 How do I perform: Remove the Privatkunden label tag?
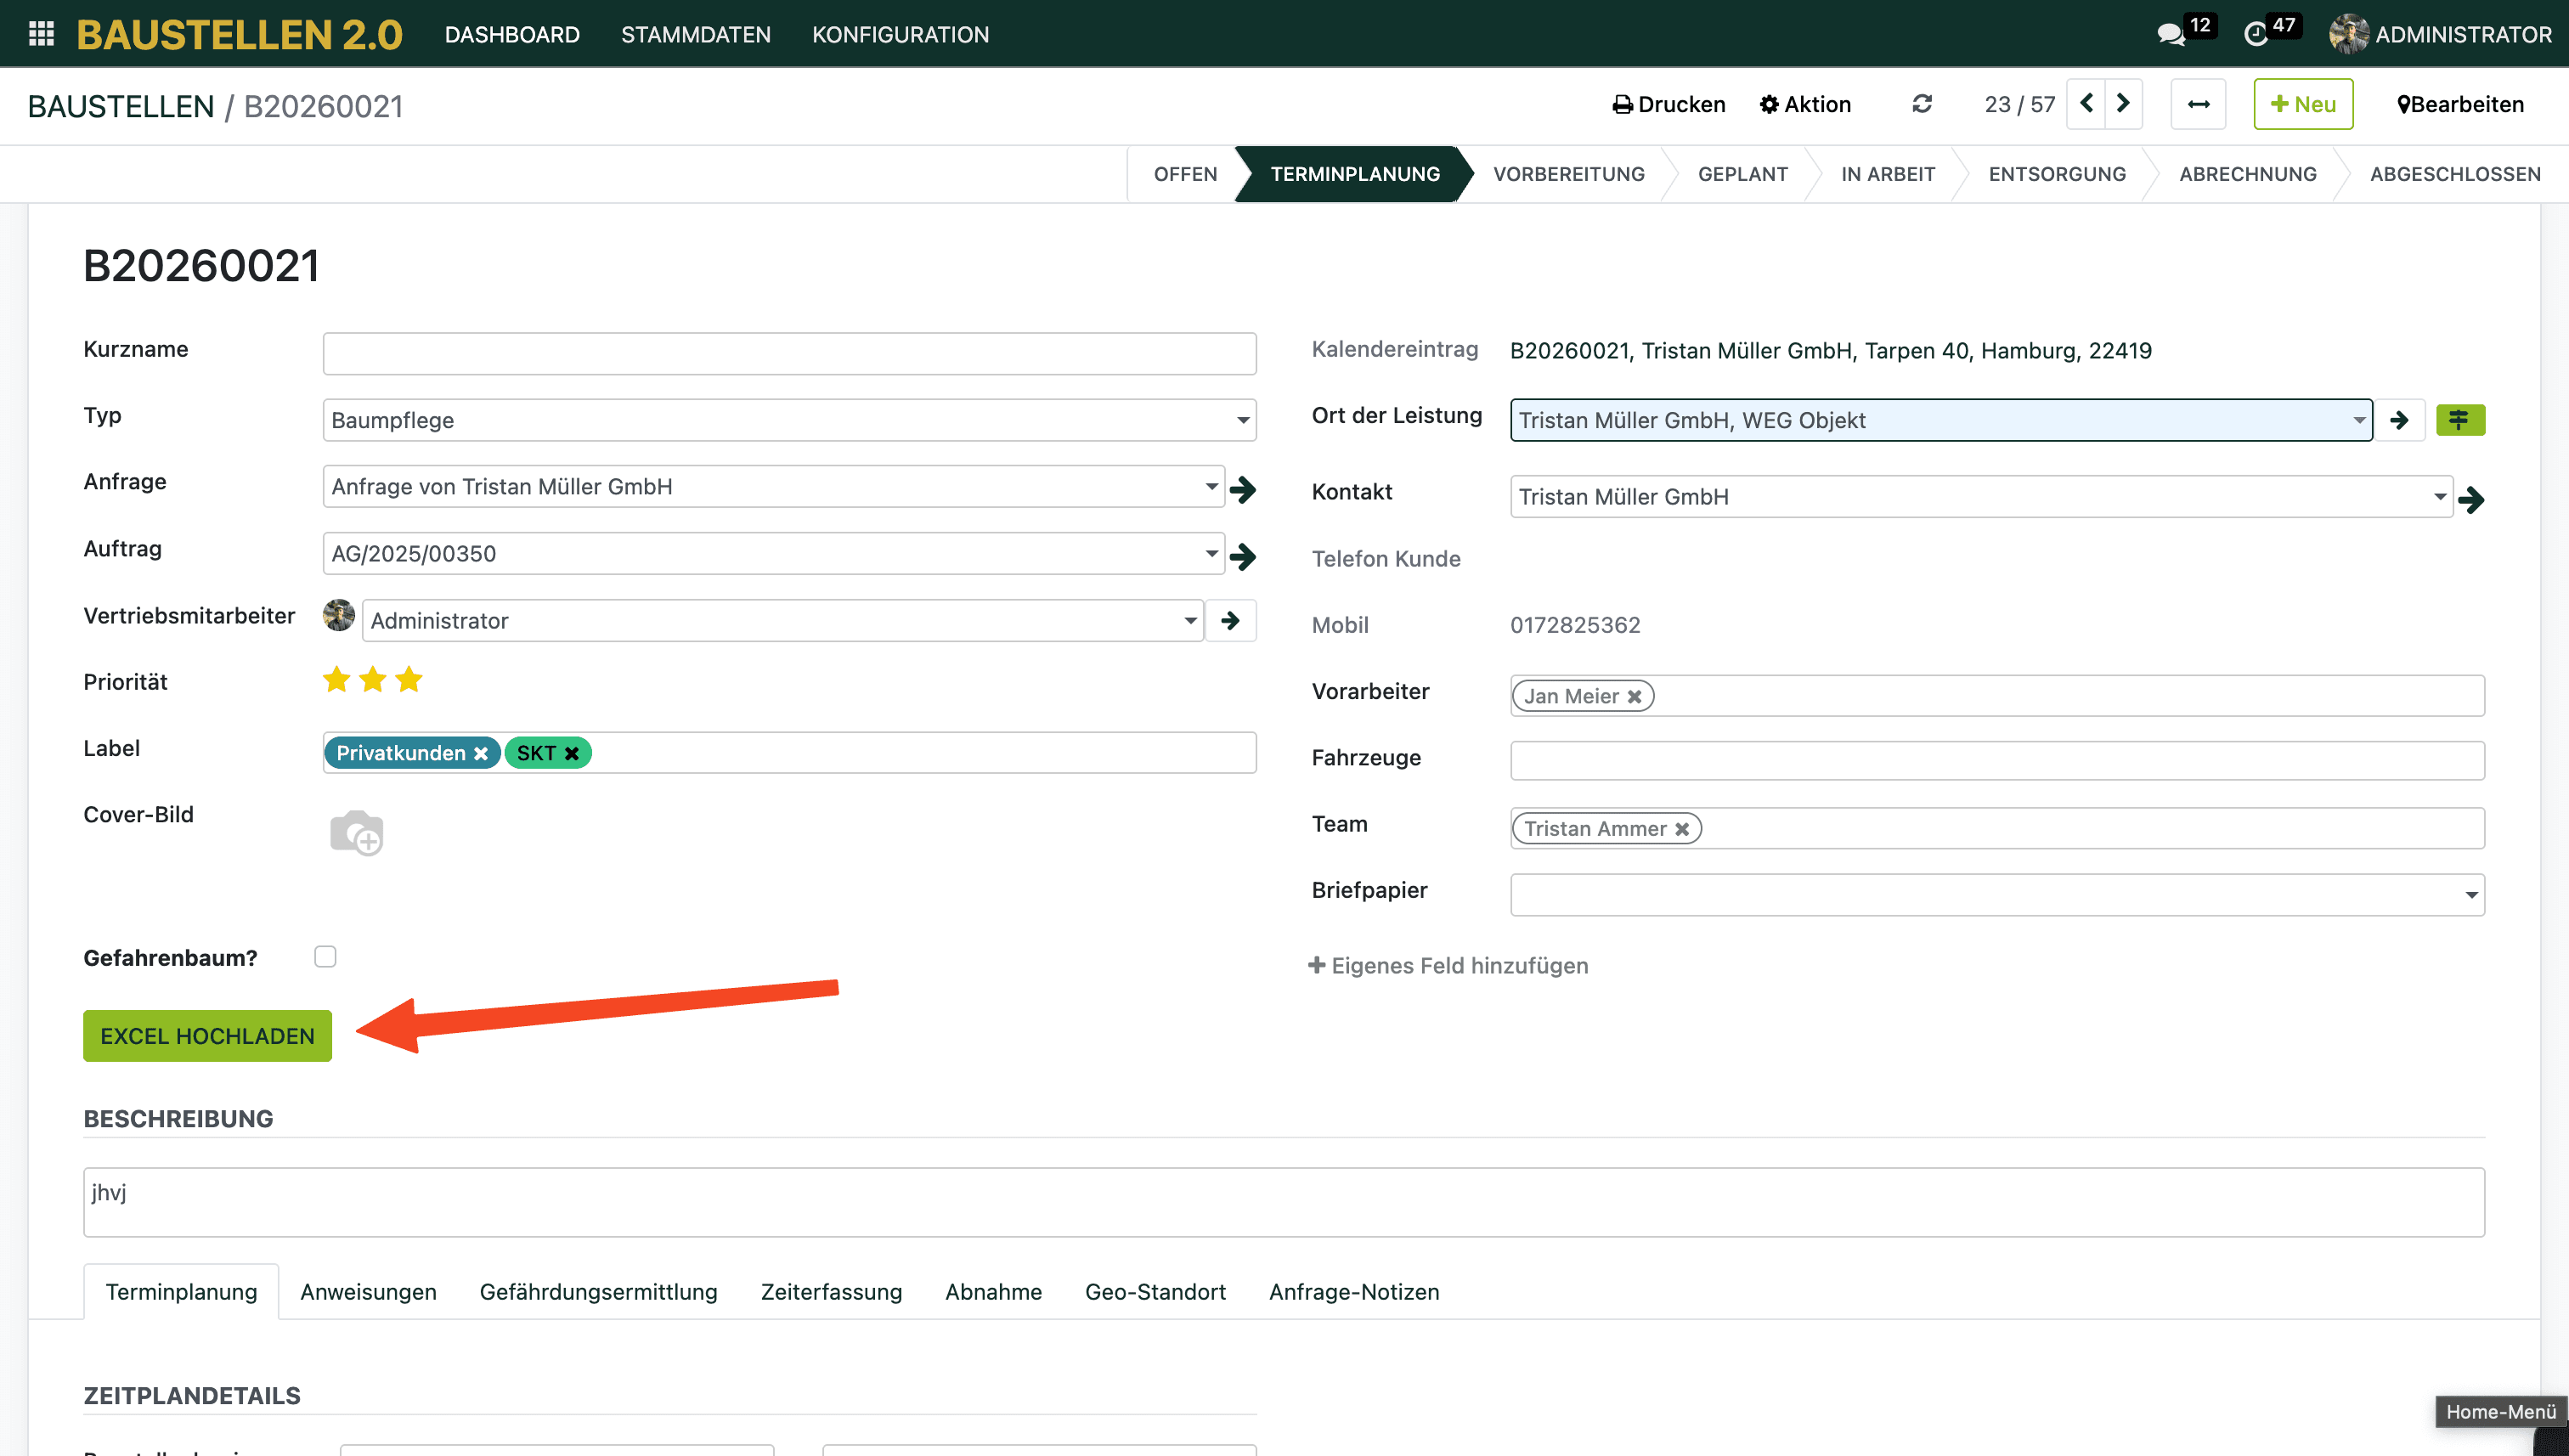click(x=481, y=753)
